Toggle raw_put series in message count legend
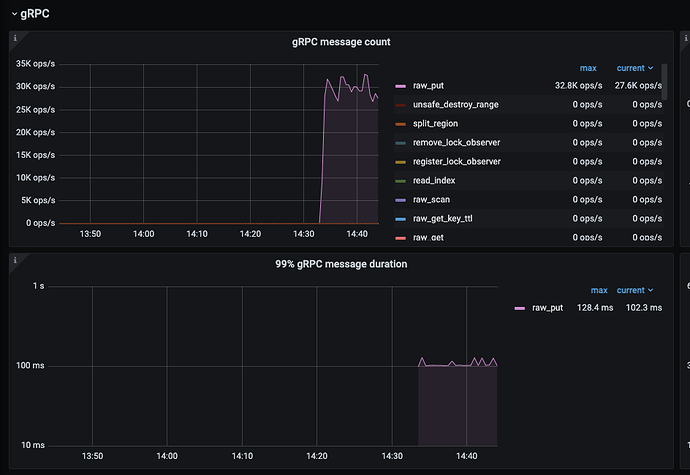Viewport: 690px width, 475px height. pos(428,86)
